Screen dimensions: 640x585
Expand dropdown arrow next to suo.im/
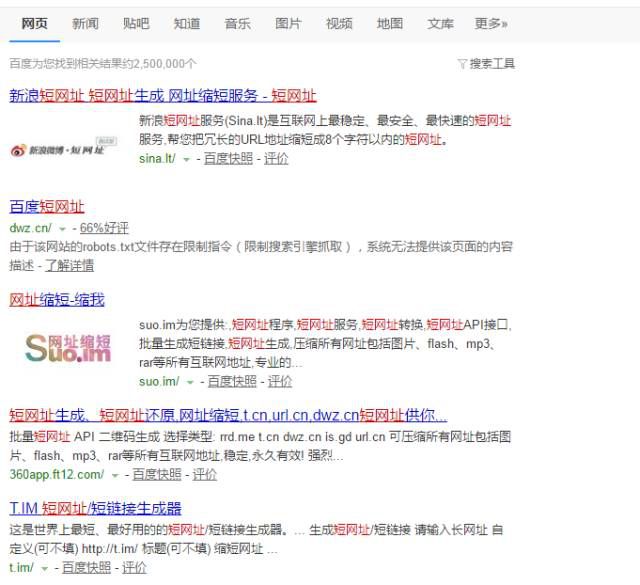[190, 382]
